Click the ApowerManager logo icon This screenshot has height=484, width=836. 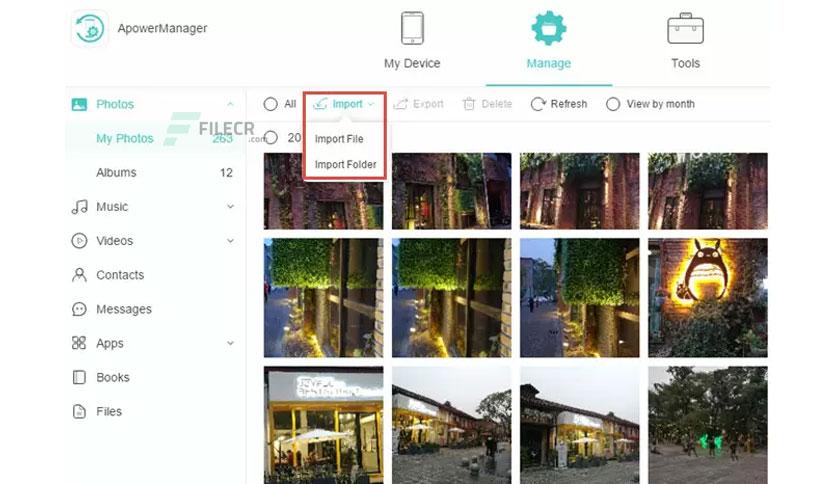point(90,28)
